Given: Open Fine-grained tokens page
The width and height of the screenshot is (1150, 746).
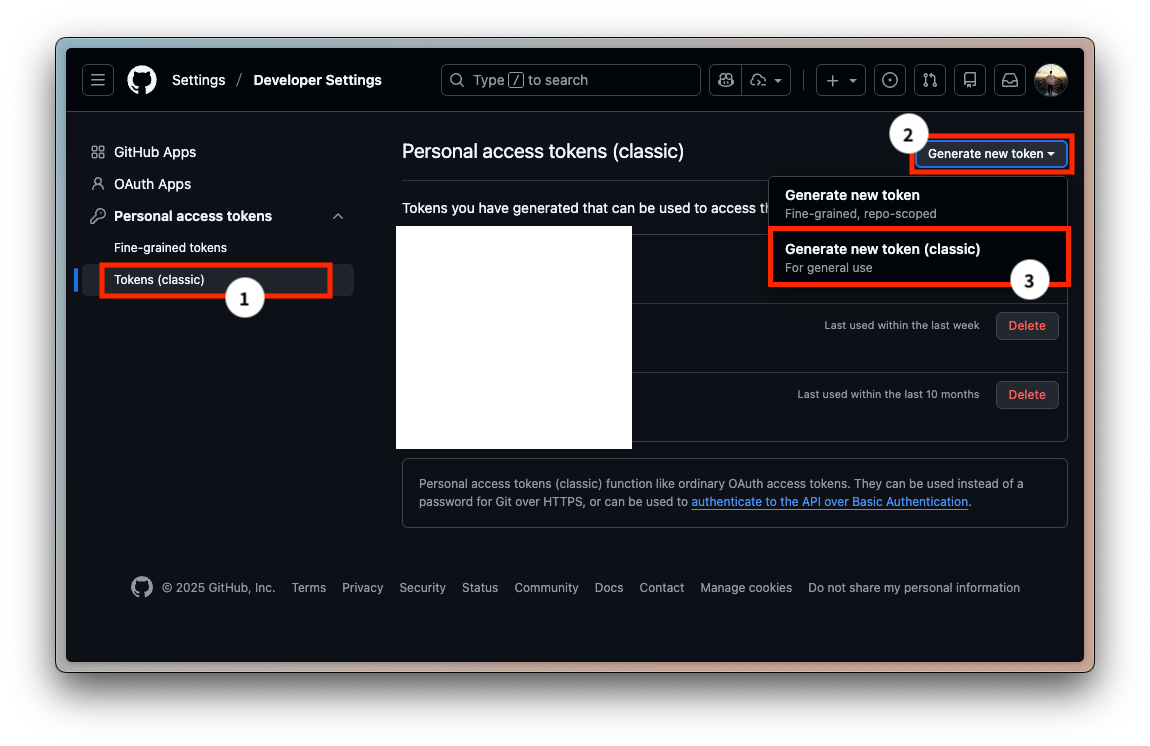Looking at the screenshot, I should point(170,248).
